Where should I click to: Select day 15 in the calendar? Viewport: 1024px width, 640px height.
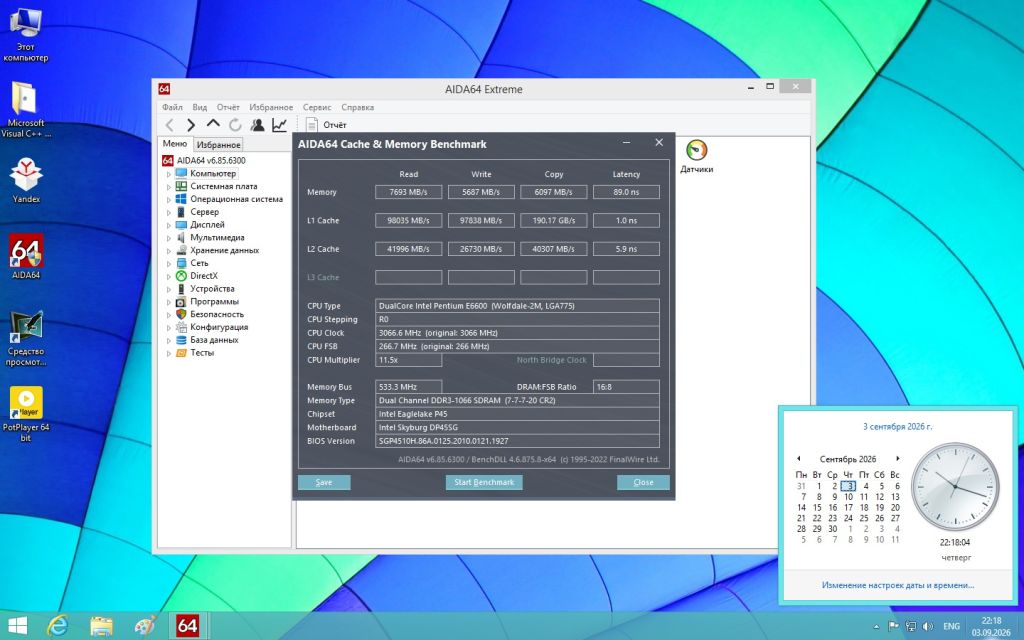[817, 507]
